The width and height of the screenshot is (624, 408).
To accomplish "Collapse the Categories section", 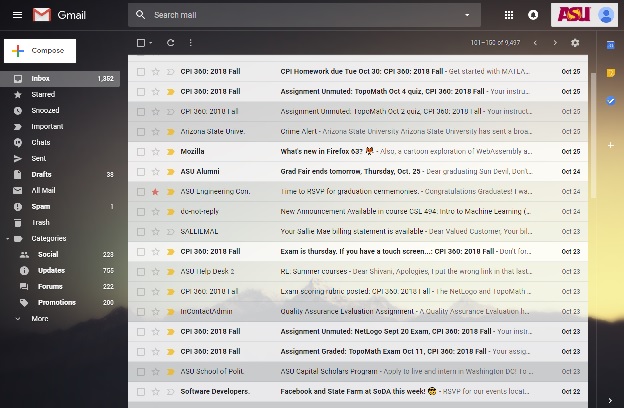I will [x=8, y=239].
